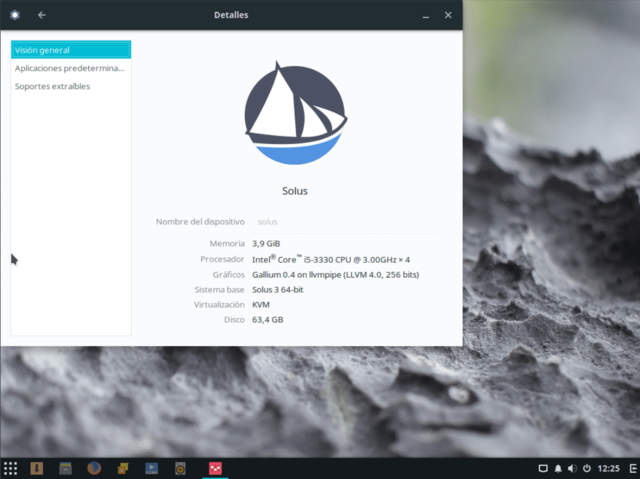Minimize the Detalles window
640x479 pixels.
coord(426,16)
